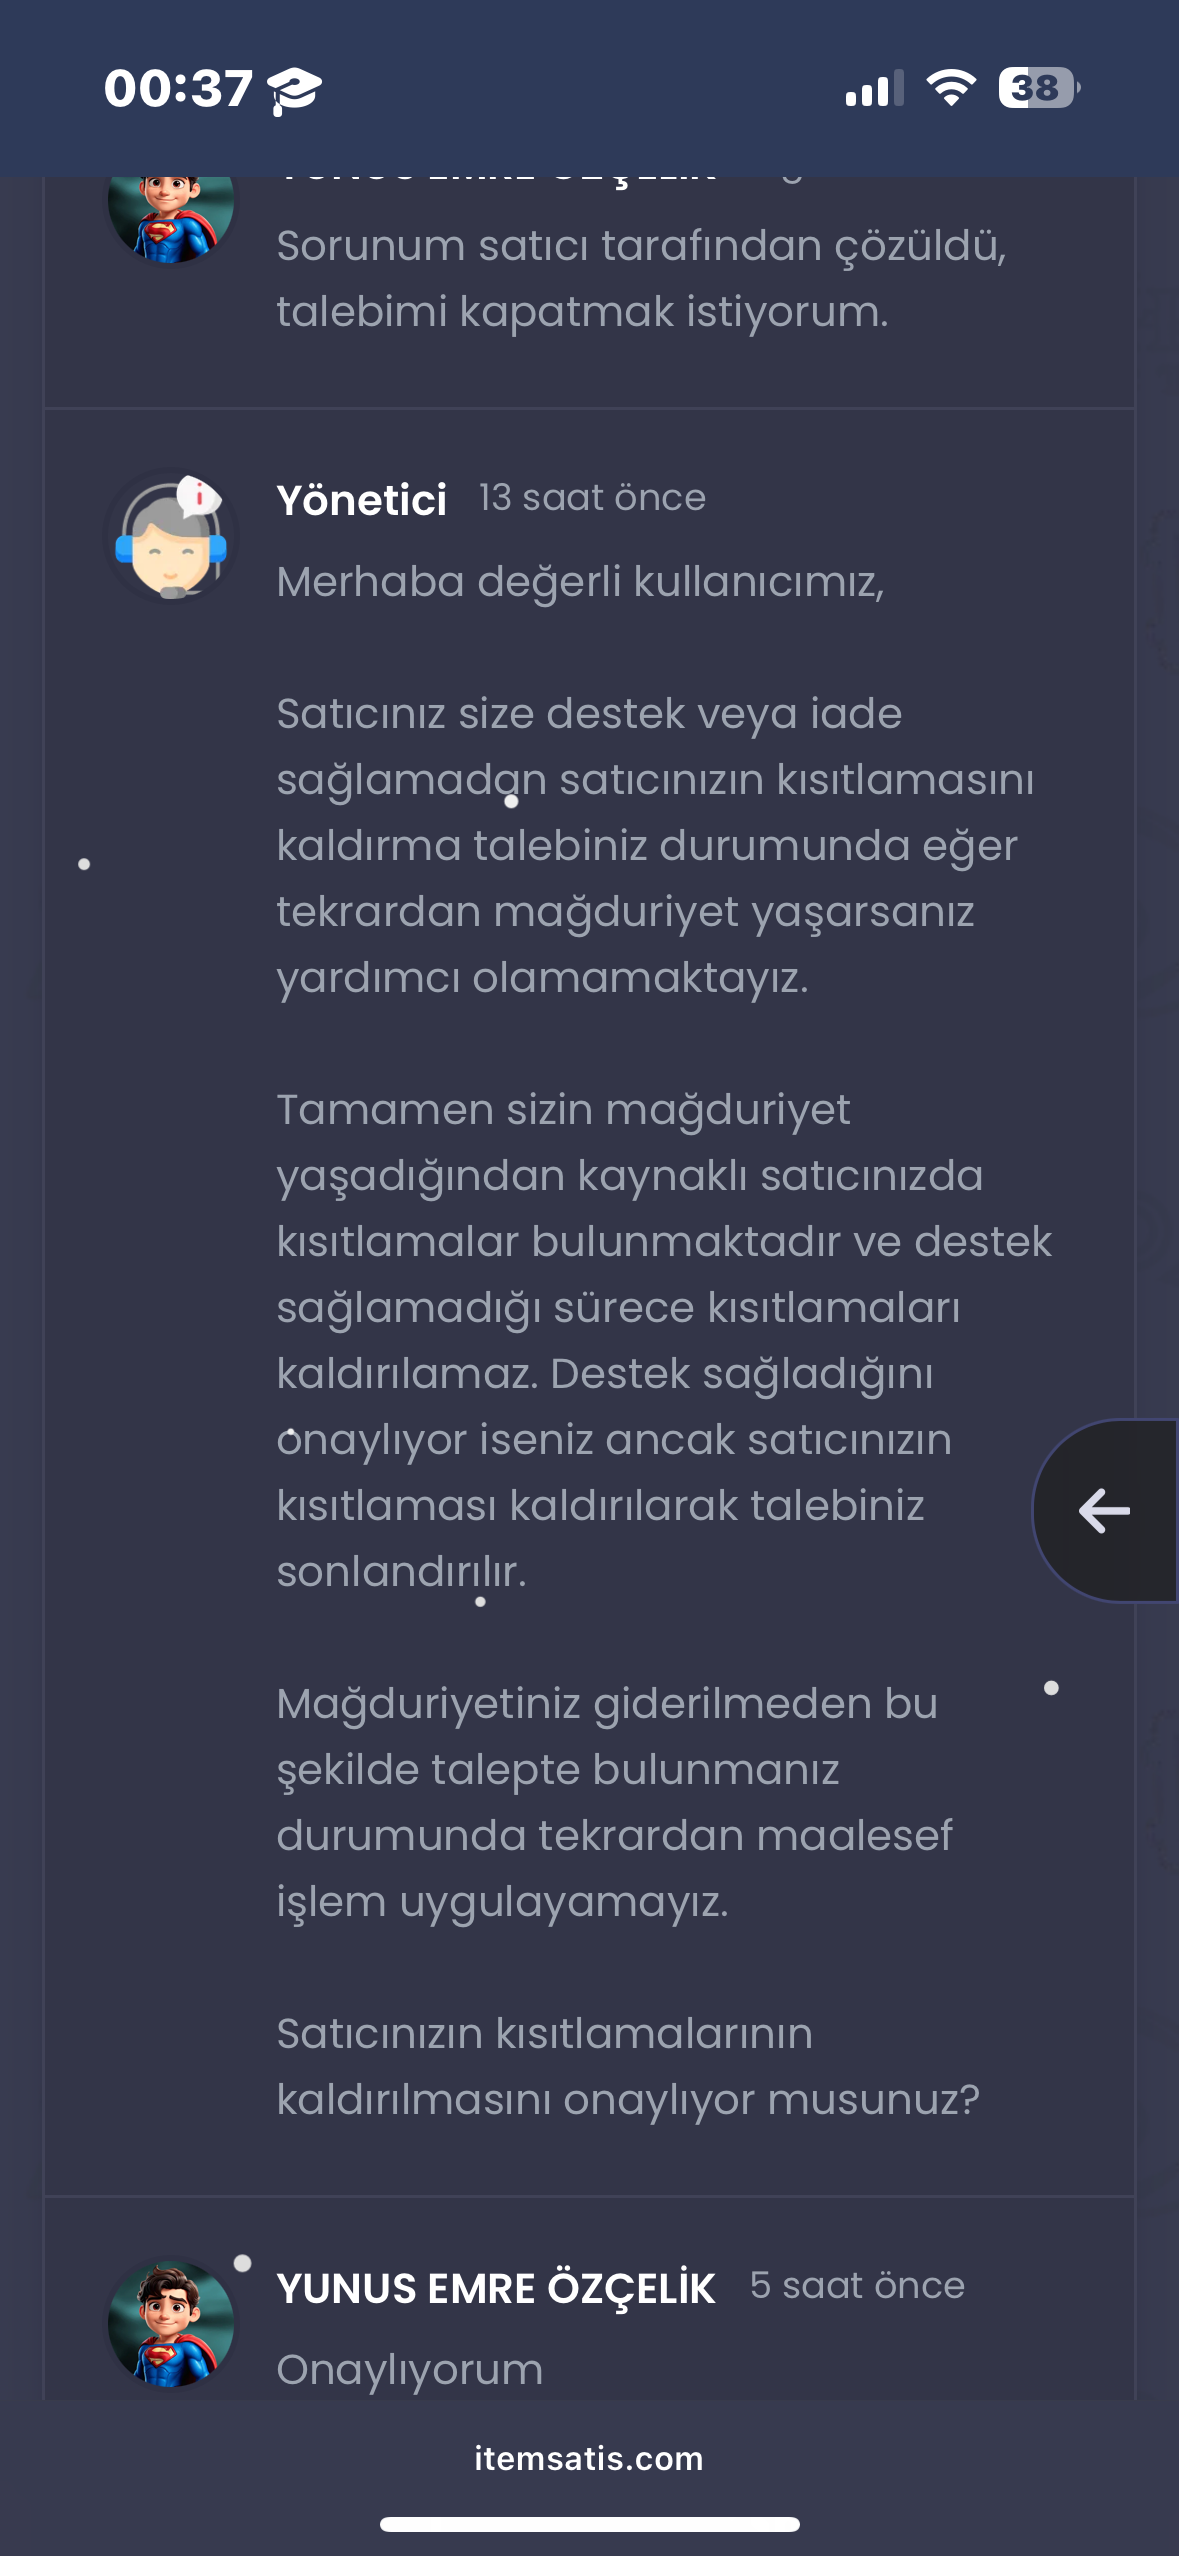The width and height of the screenshot is (1179, 2556).
Task: Tap the question Satıcınızın kısıtlamalarının kaldırılmasını onaylıyor
Action: pyautogui.click(x=628, y=2066)
